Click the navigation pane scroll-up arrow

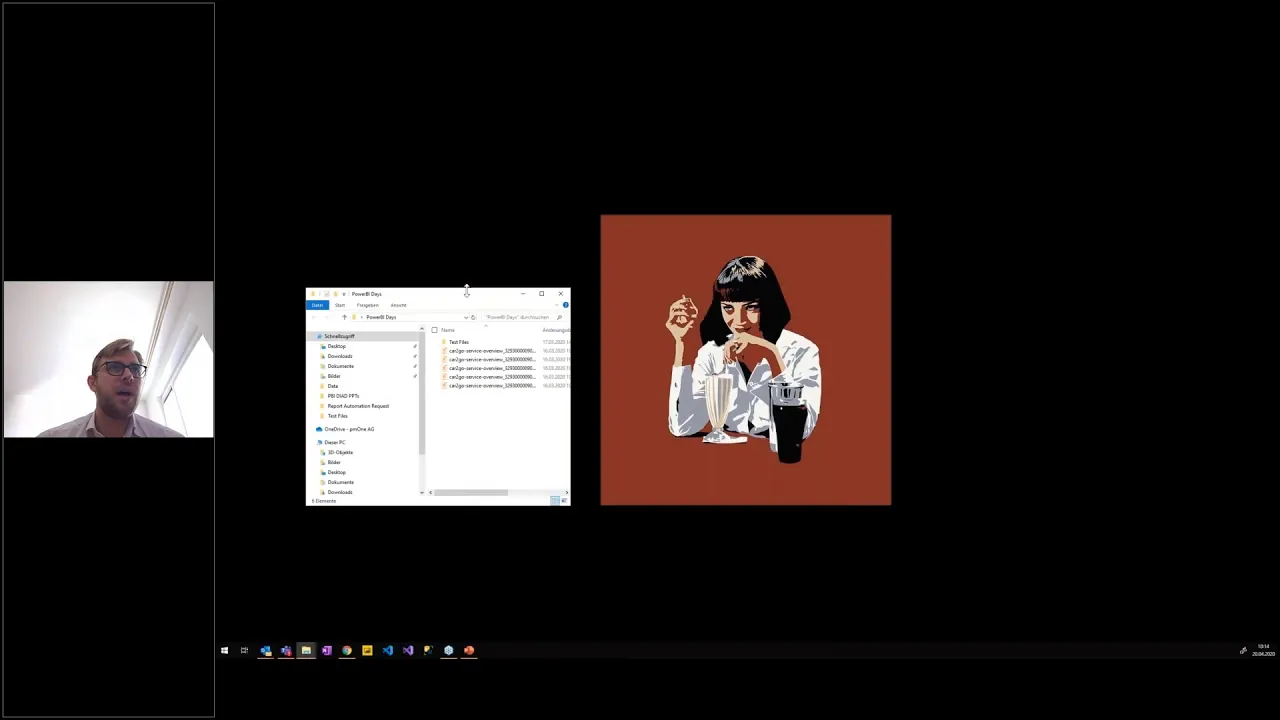(422, 329)
